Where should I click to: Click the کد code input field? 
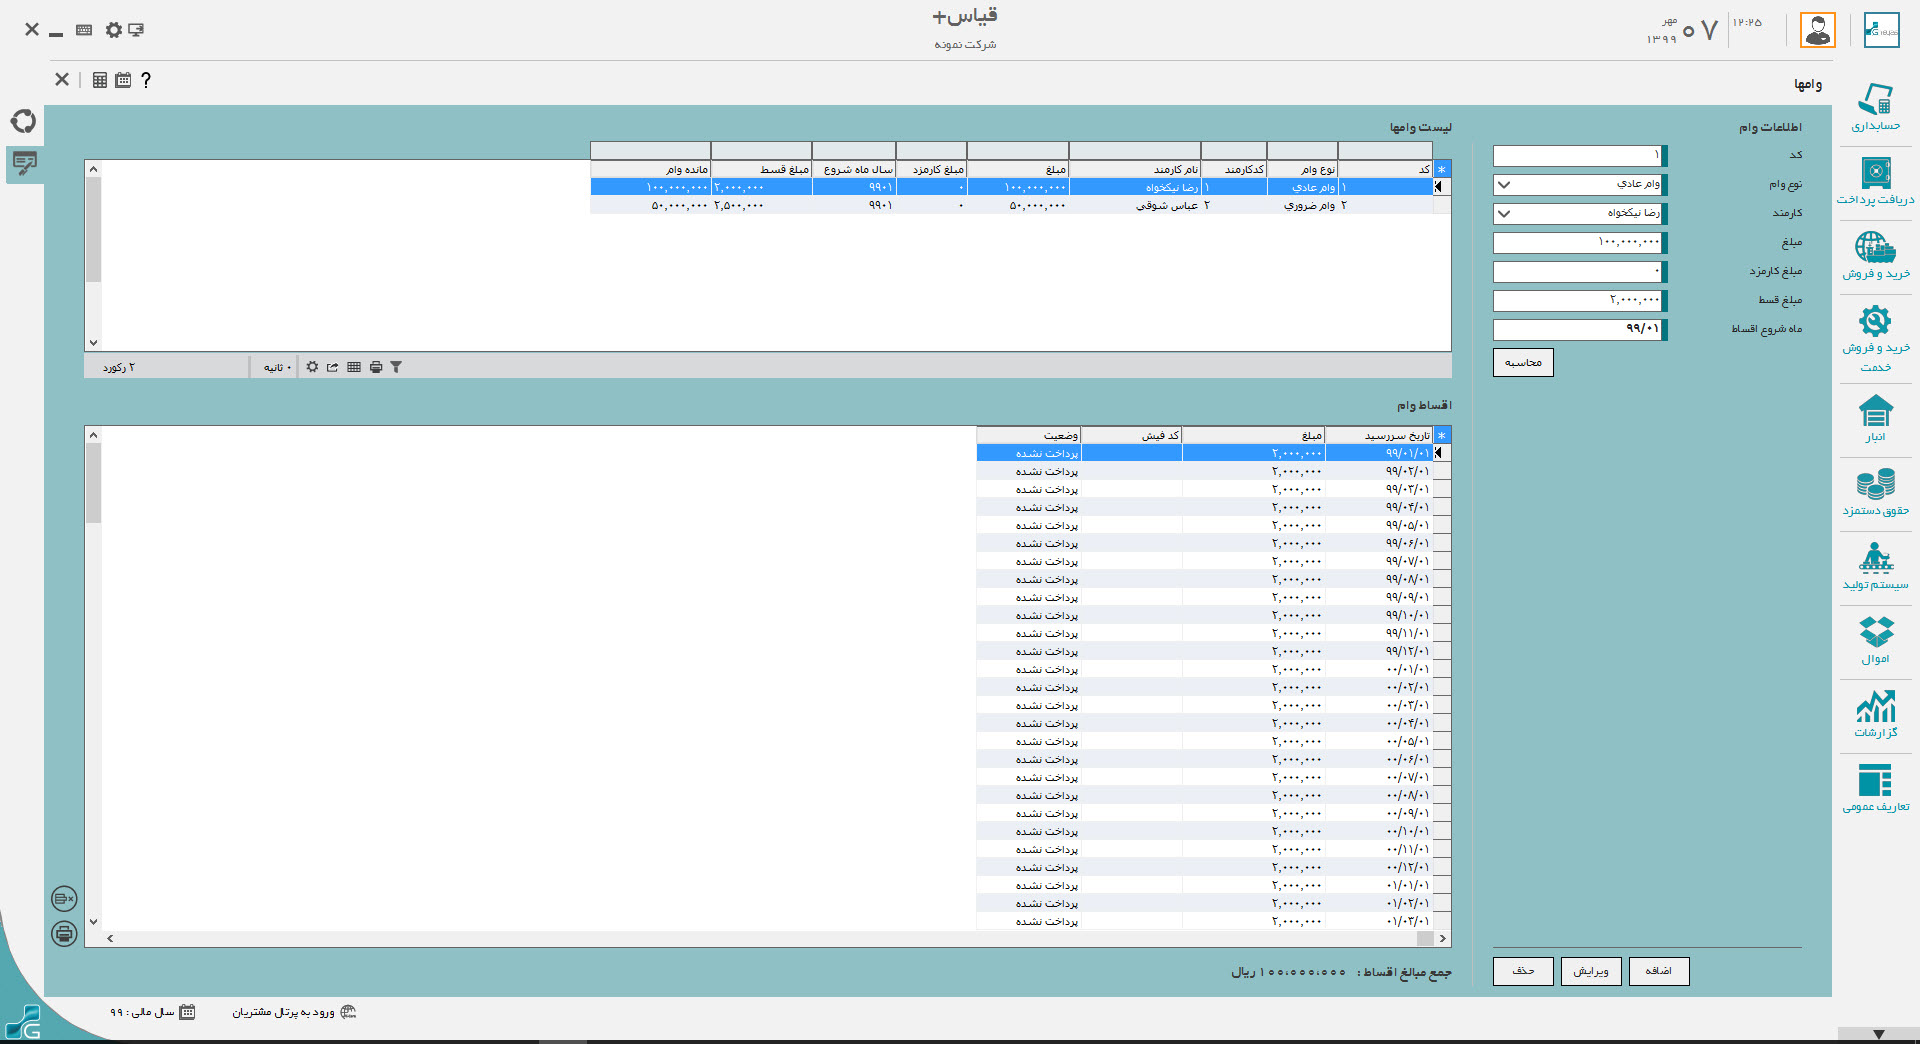click(1578, 156)
